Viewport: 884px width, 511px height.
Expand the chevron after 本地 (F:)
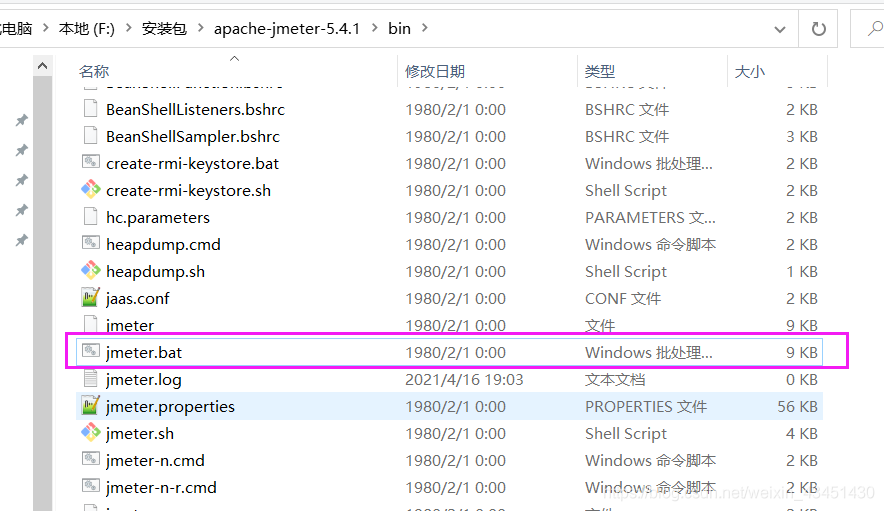(129, 28)
